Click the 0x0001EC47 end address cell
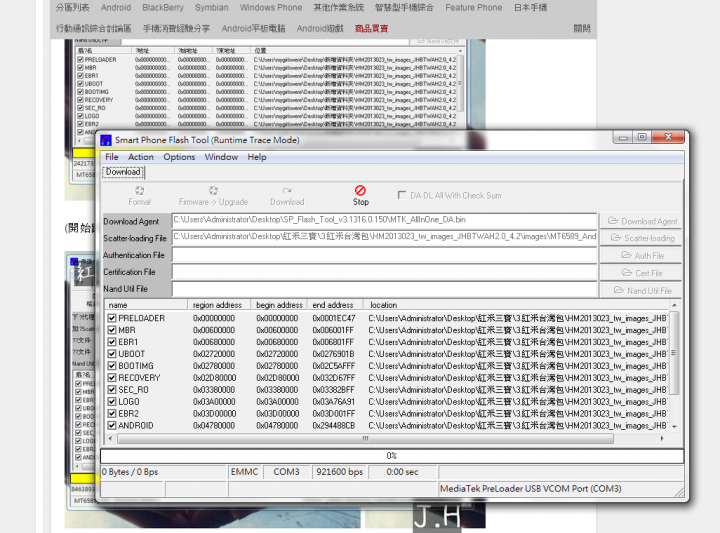Screen dimensions: 720x533 coord(334,318)
